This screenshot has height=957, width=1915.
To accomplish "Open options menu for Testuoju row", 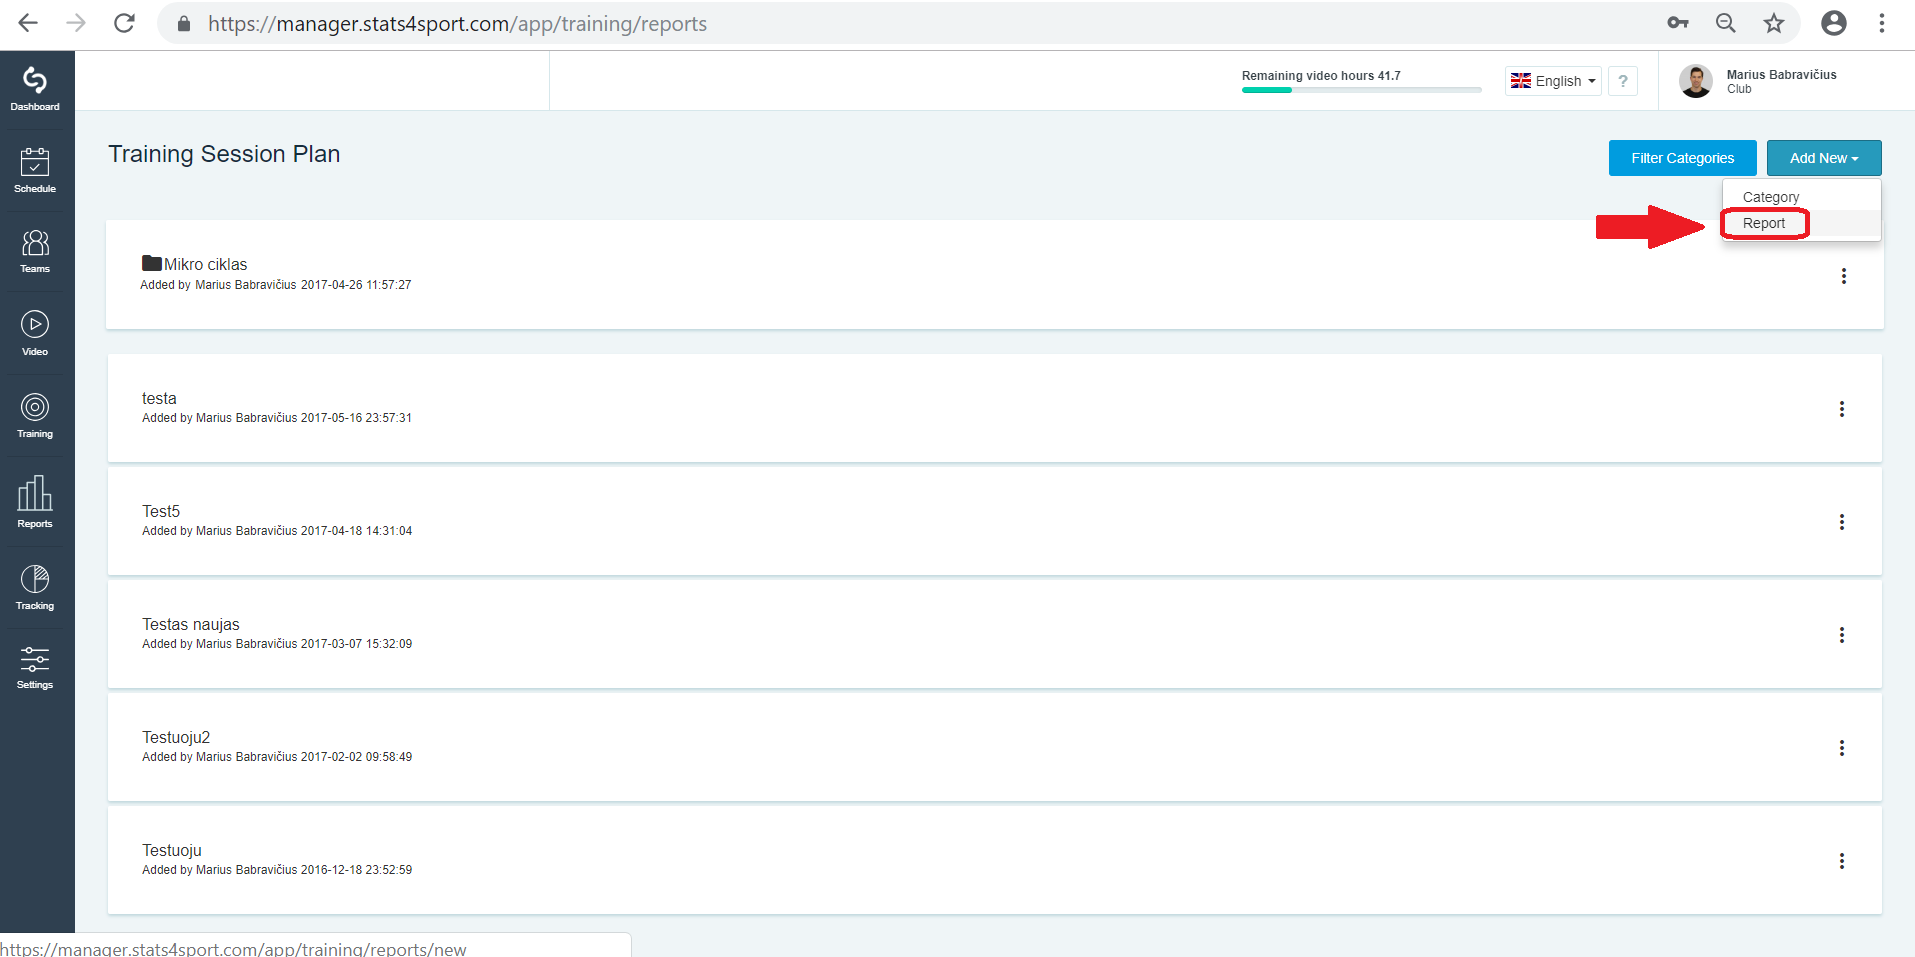I will coord(1842,861).
